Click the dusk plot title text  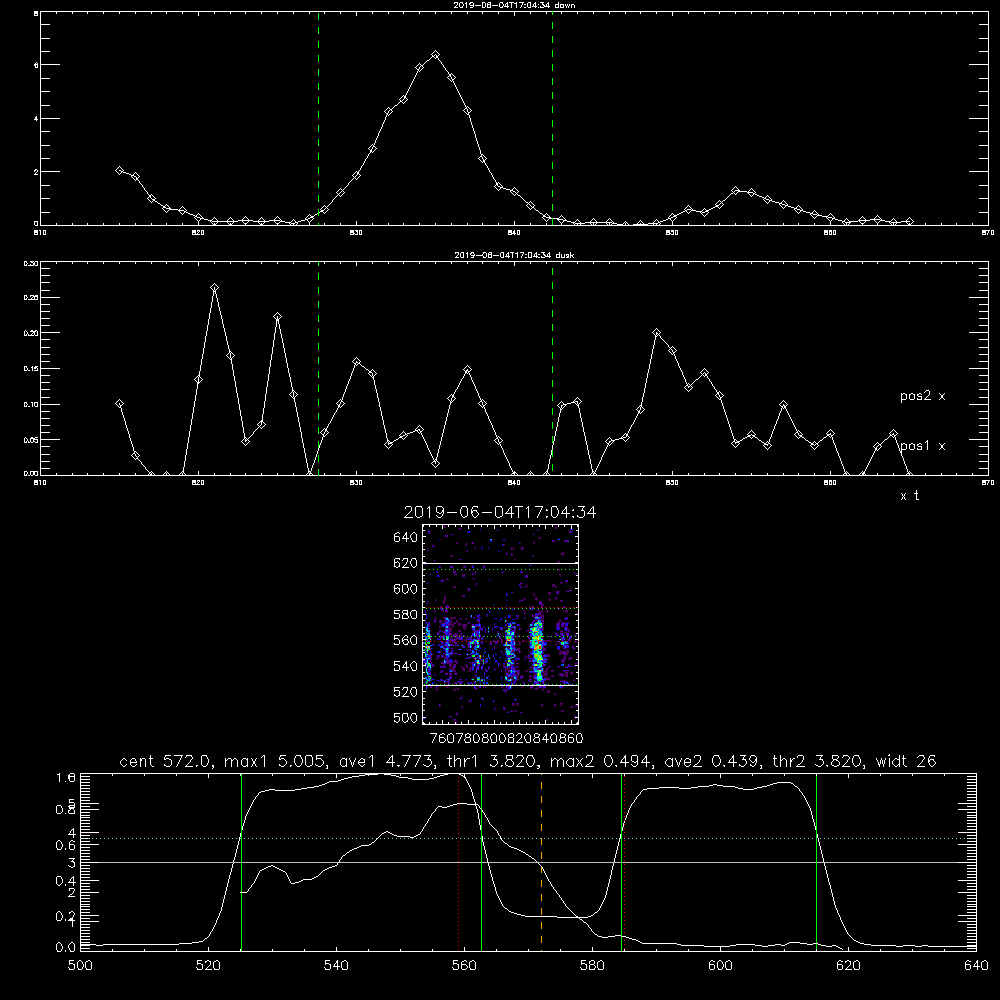(514, 255)
